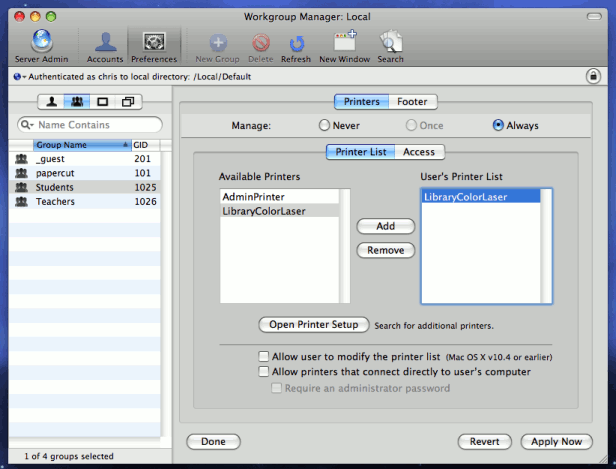The width and height of the screenshot is (616, 469).
Task: Select the Teachers group
Action: (84, 202)
